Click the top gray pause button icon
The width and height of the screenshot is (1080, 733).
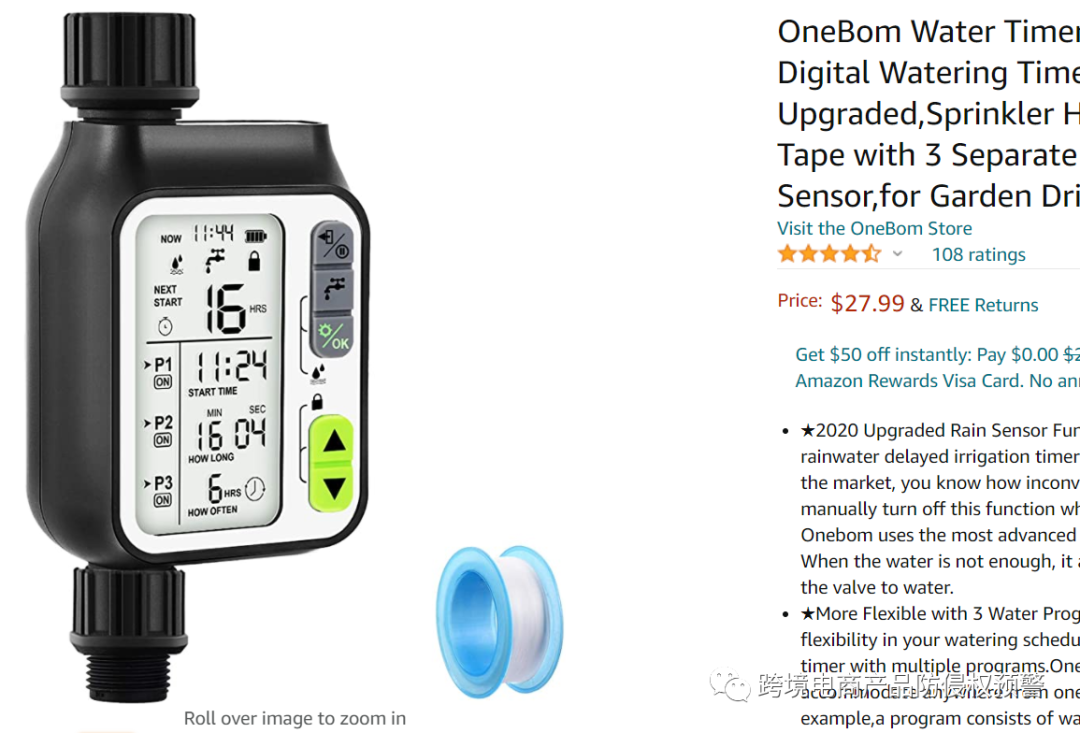click(333, 244)
